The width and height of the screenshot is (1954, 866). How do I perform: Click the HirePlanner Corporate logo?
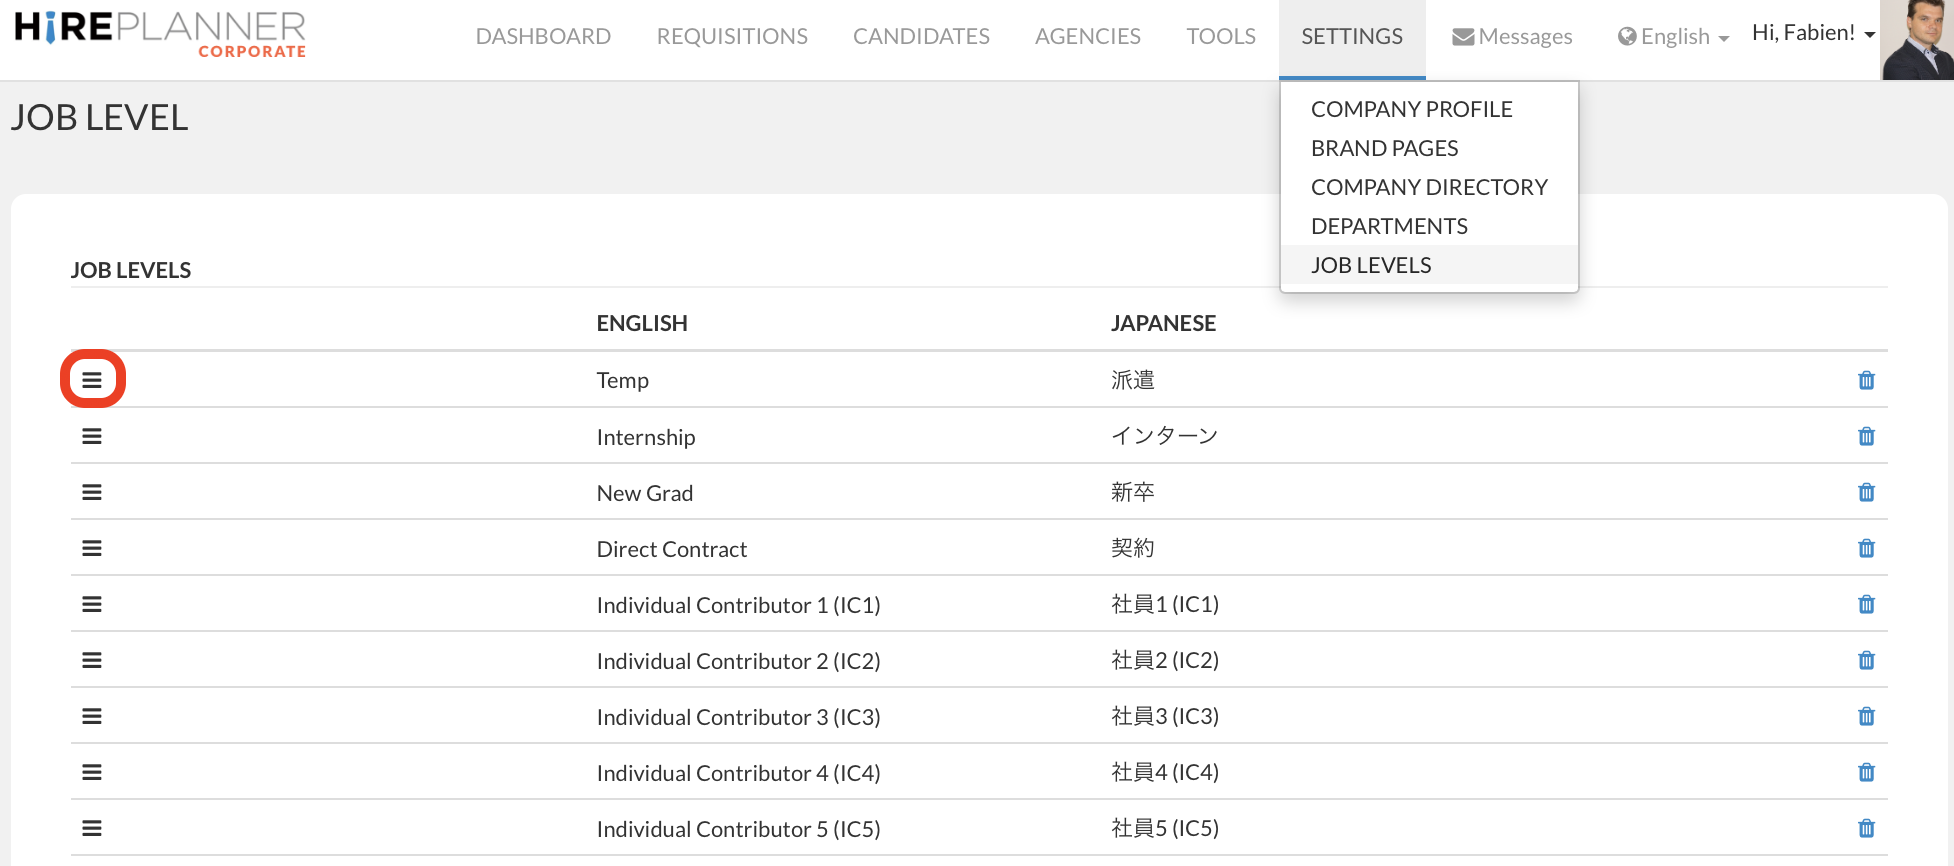click(x=160, y=34)
